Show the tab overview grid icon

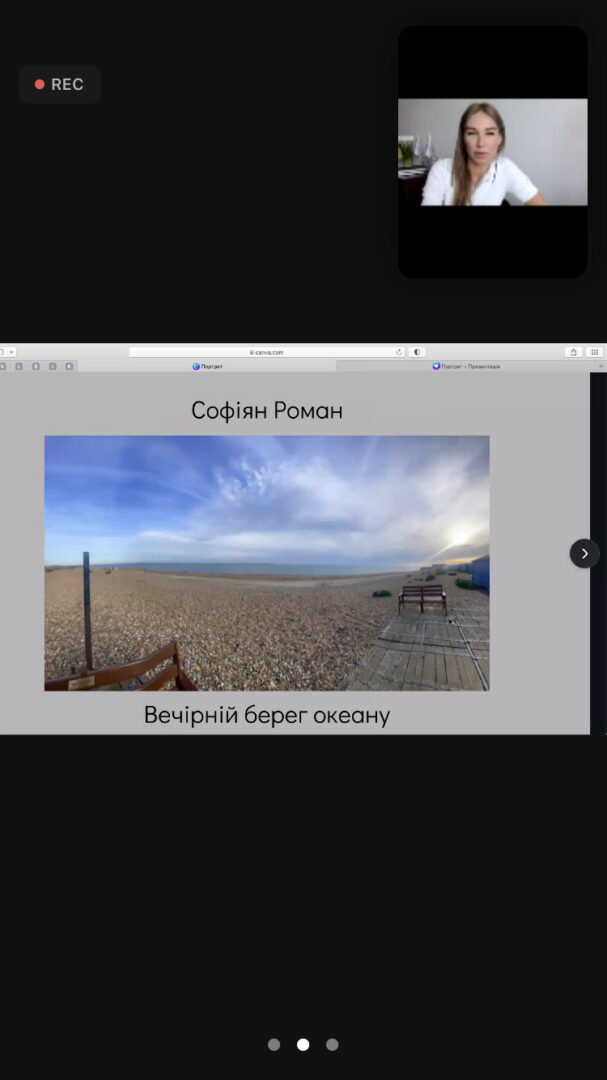coord(595,352)
